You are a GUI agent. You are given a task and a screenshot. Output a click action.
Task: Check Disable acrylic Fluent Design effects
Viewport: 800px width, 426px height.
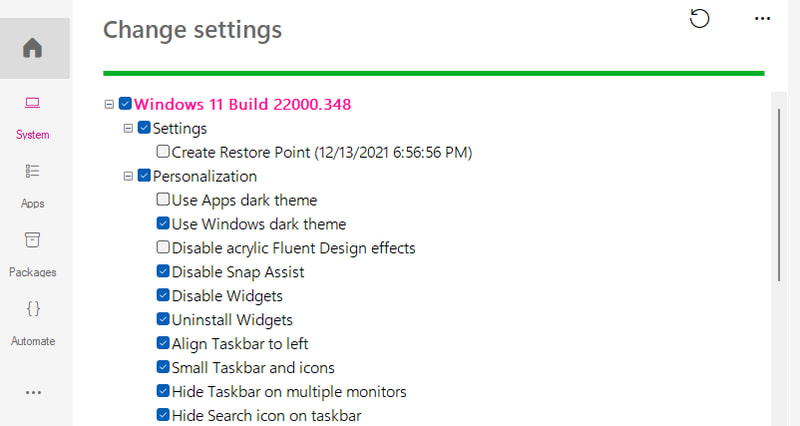coord(163,247)
